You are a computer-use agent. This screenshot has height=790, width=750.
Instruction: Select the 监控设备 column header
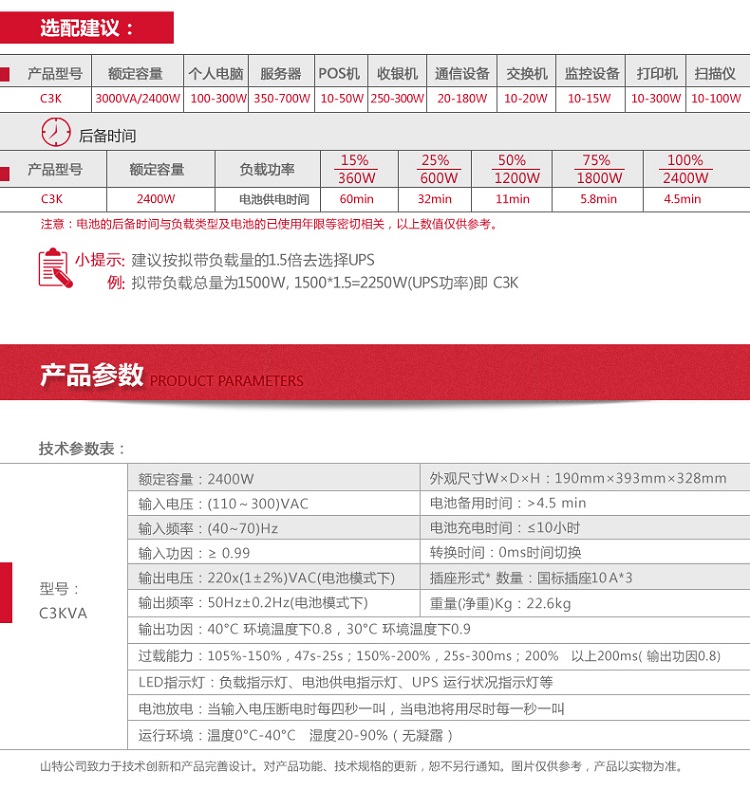[591, 74]
